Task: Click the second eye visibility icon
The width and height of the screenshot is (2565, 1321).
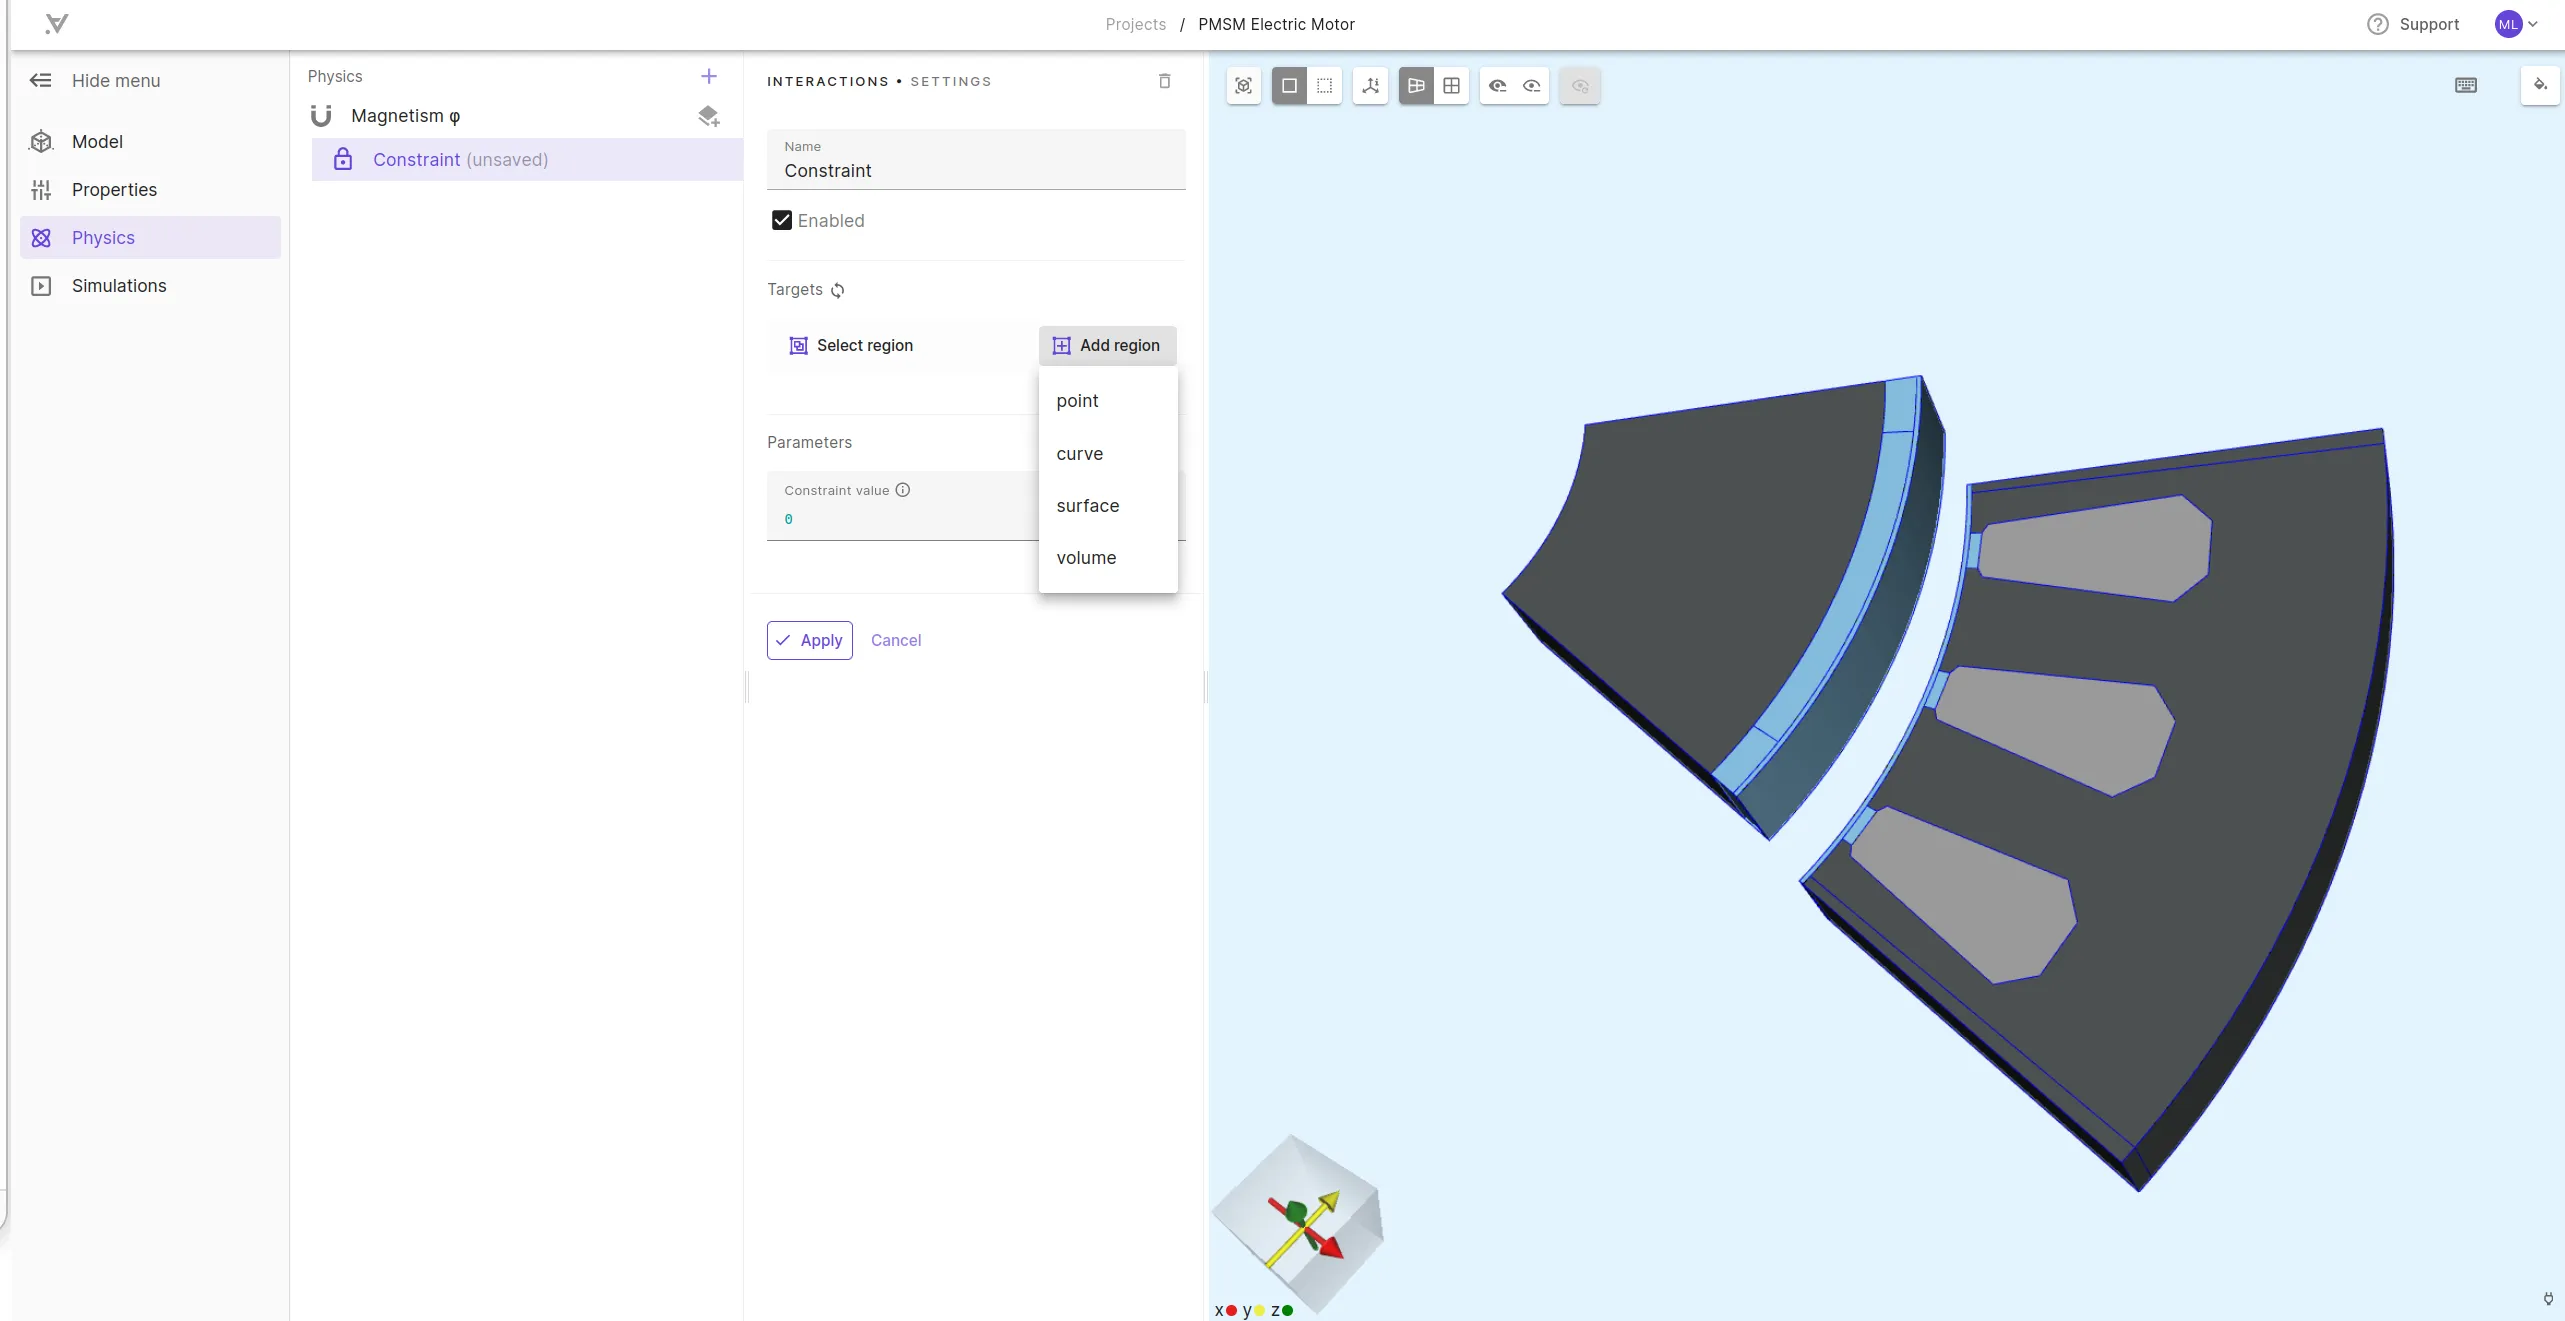Action: click(1532, 86)
